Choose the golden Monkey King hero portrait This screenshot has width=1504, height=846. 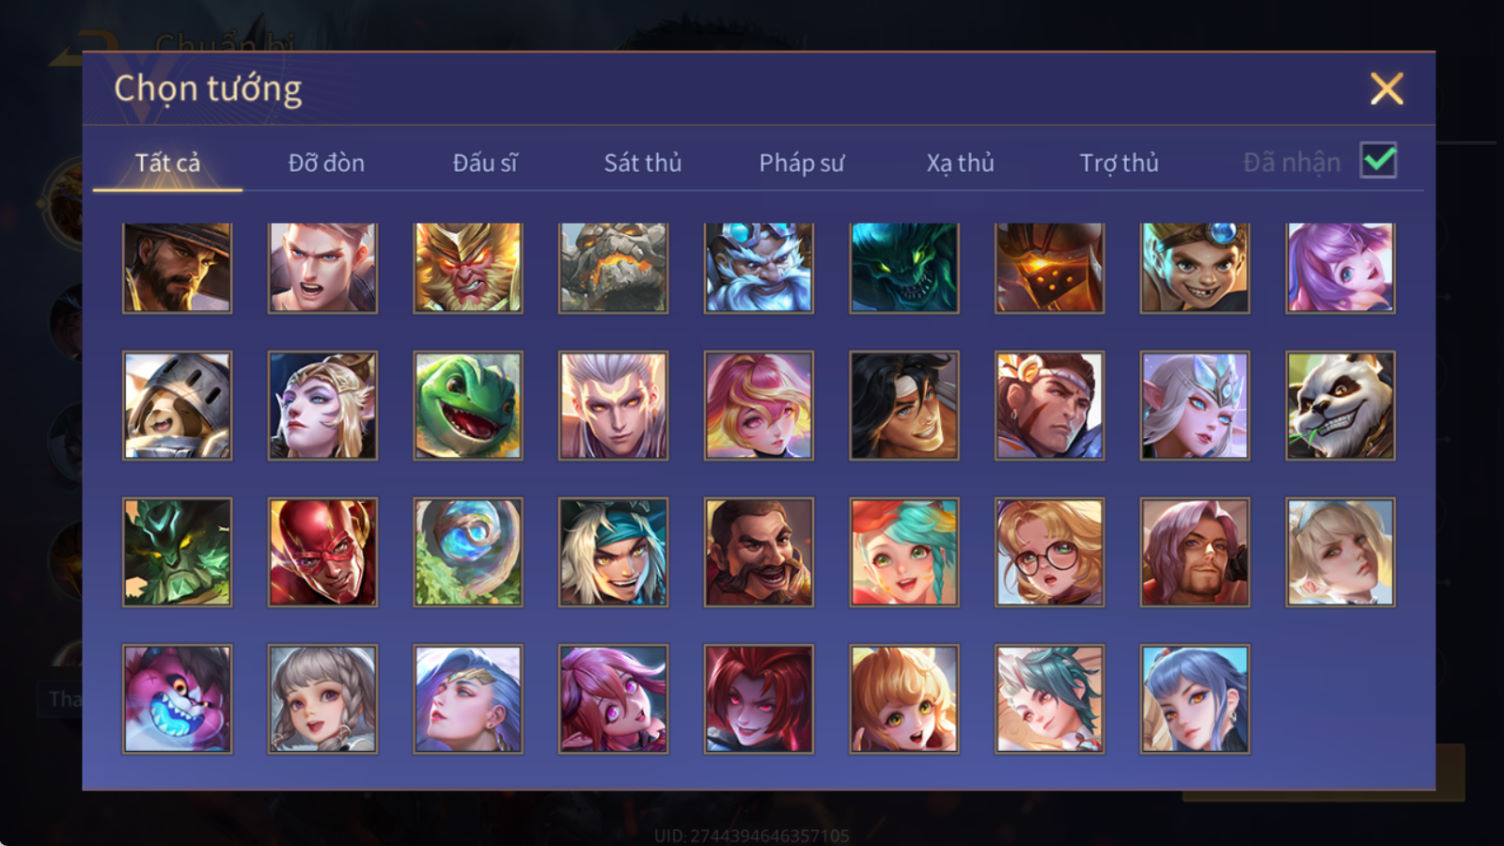click(x=468, y=267)
